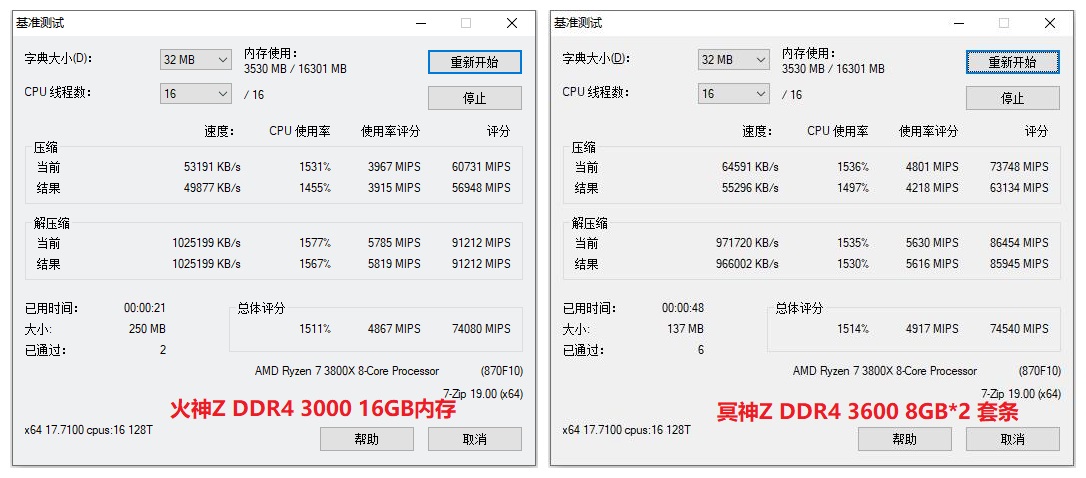Click the 74080 MIPS overall rating value
Image resolution: width=1086 pixels, height=478 pixels.
coord(481,328)
